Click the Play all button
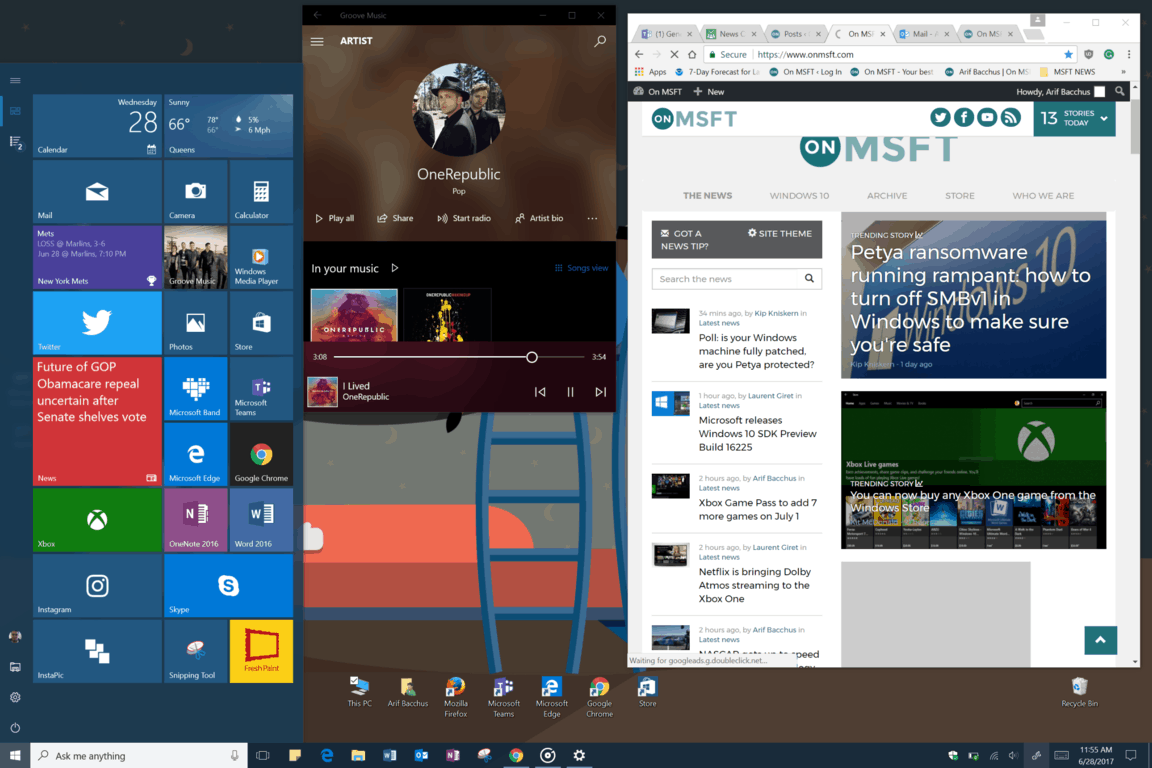Screen dimensions: 1152x768 pyautogui.click(x=334, y=218)
